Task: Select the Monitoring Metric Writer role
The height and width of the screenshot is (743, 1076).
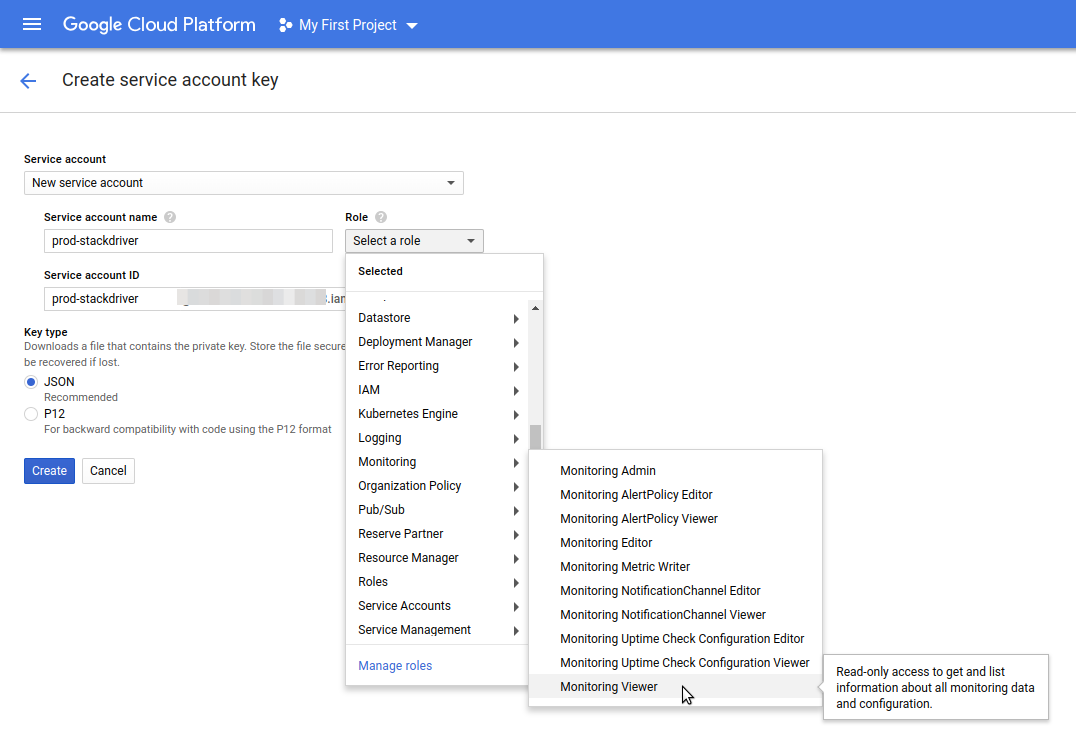Action: pyautogui.click(x=625, y=567)
